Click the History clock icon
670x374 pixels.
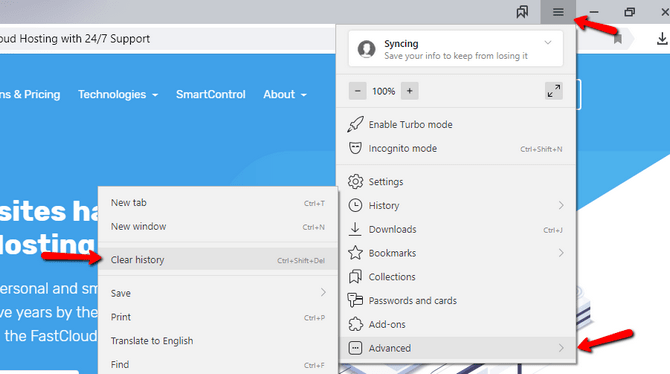(x=355, y=206)
